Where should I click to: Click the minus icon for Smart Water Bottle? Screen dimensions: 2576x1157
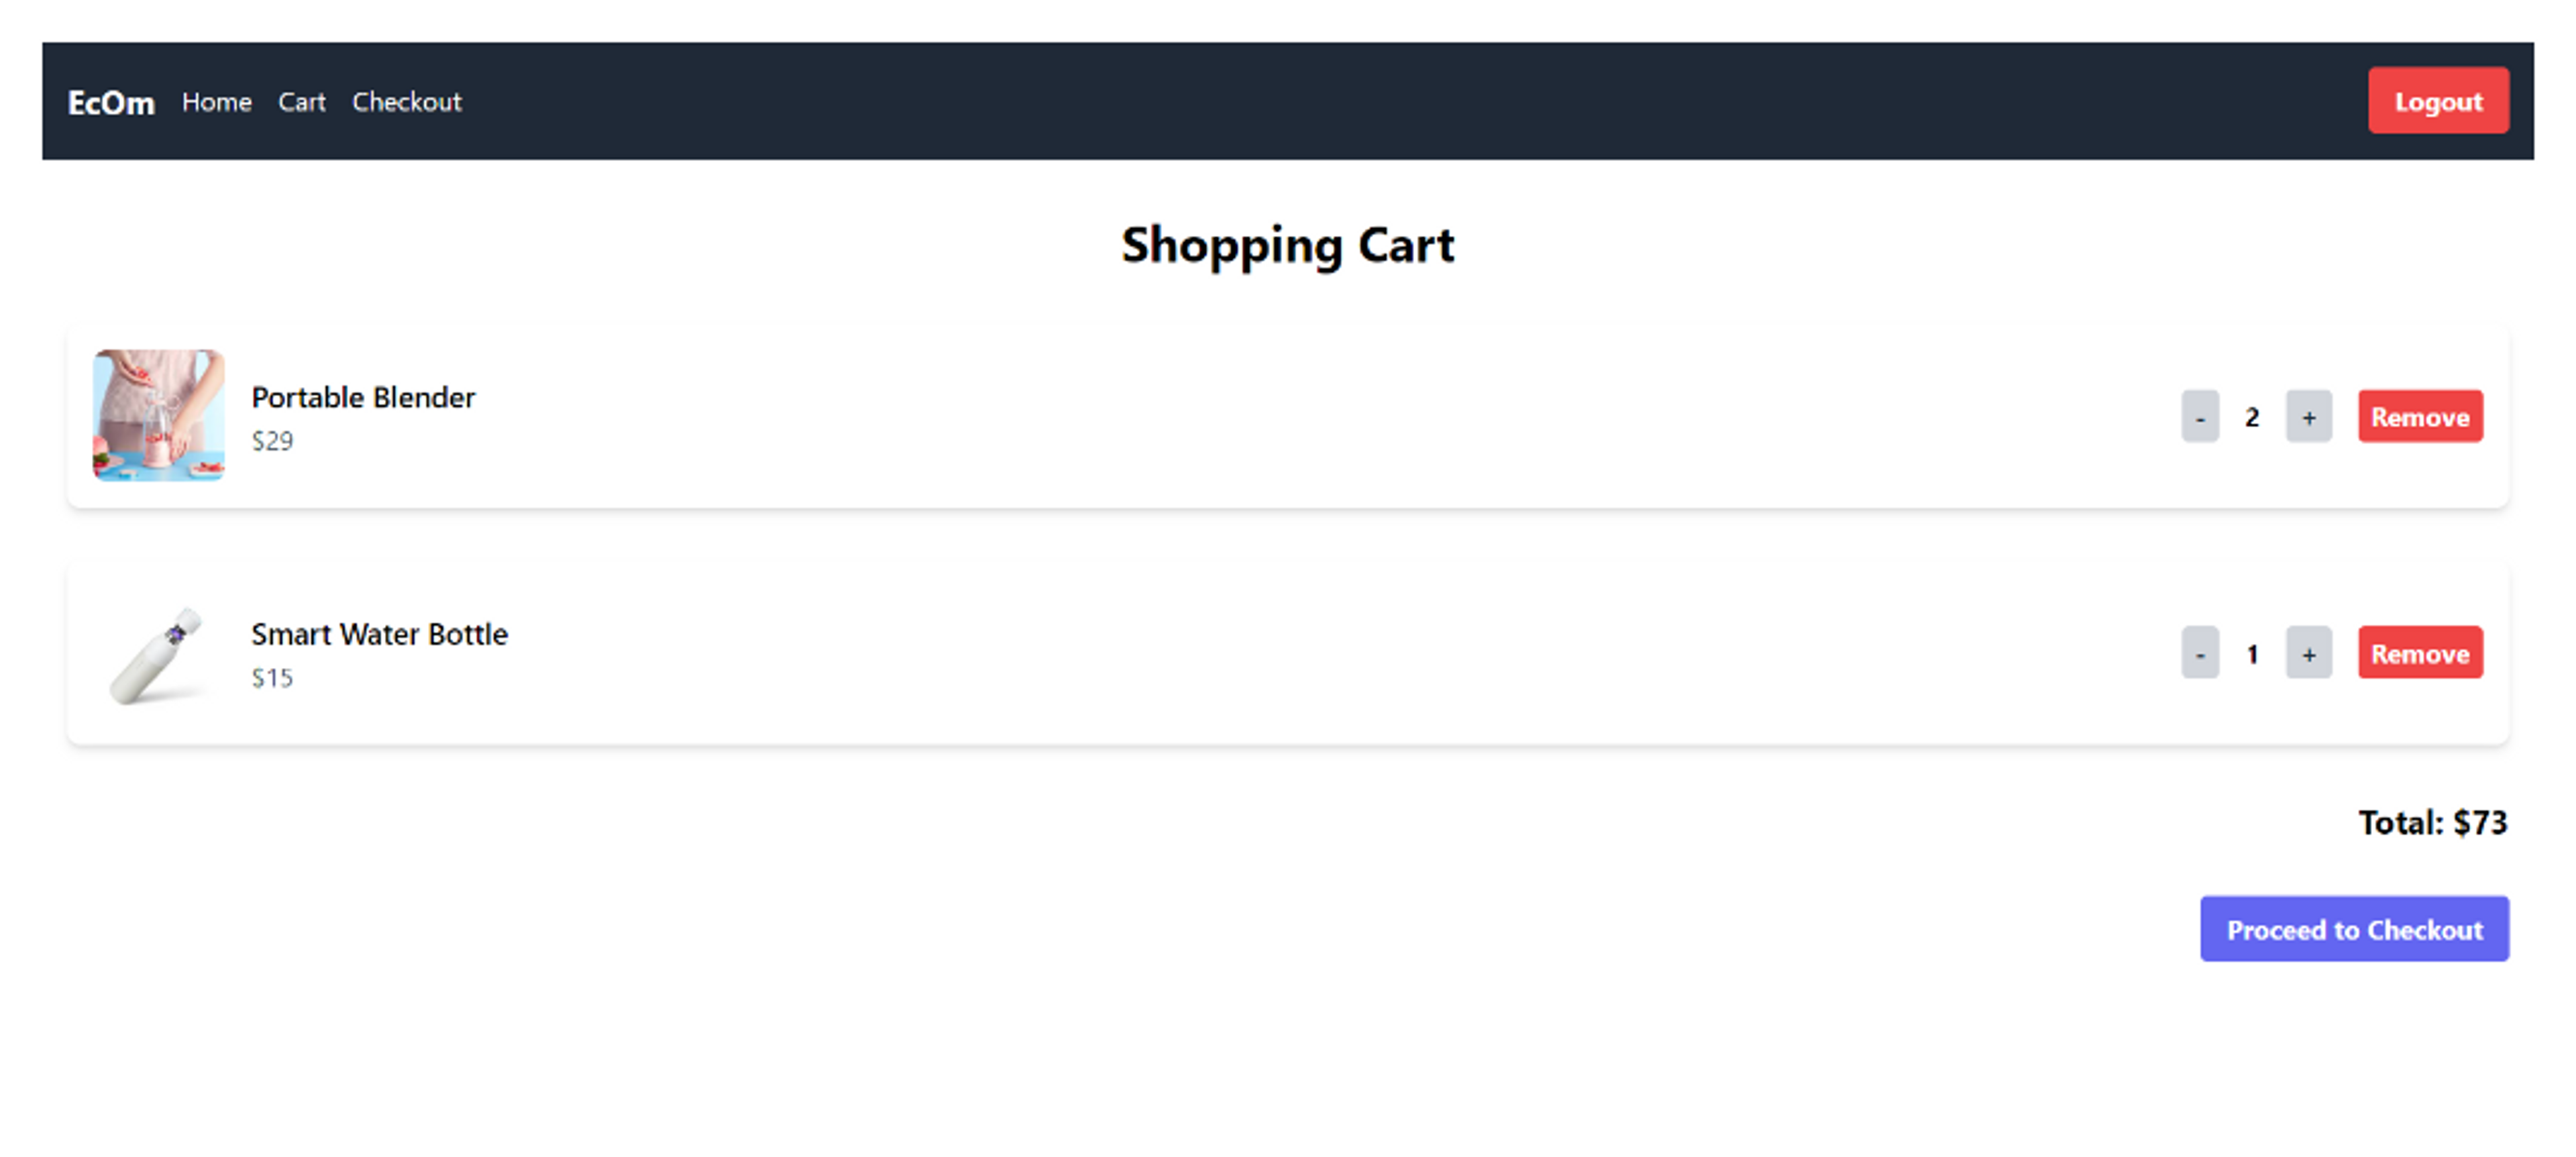[2198, 653]
